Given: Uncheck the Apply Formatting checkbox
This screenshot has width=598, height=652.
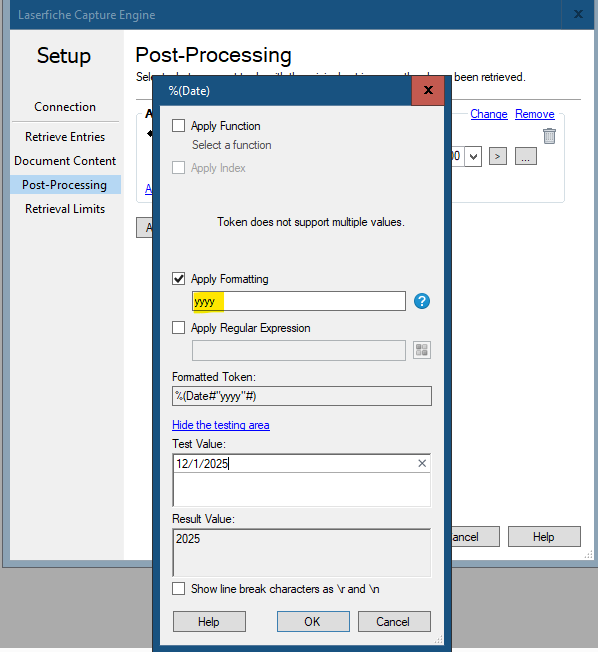Looking at the screenshot, I should (178, 279).
